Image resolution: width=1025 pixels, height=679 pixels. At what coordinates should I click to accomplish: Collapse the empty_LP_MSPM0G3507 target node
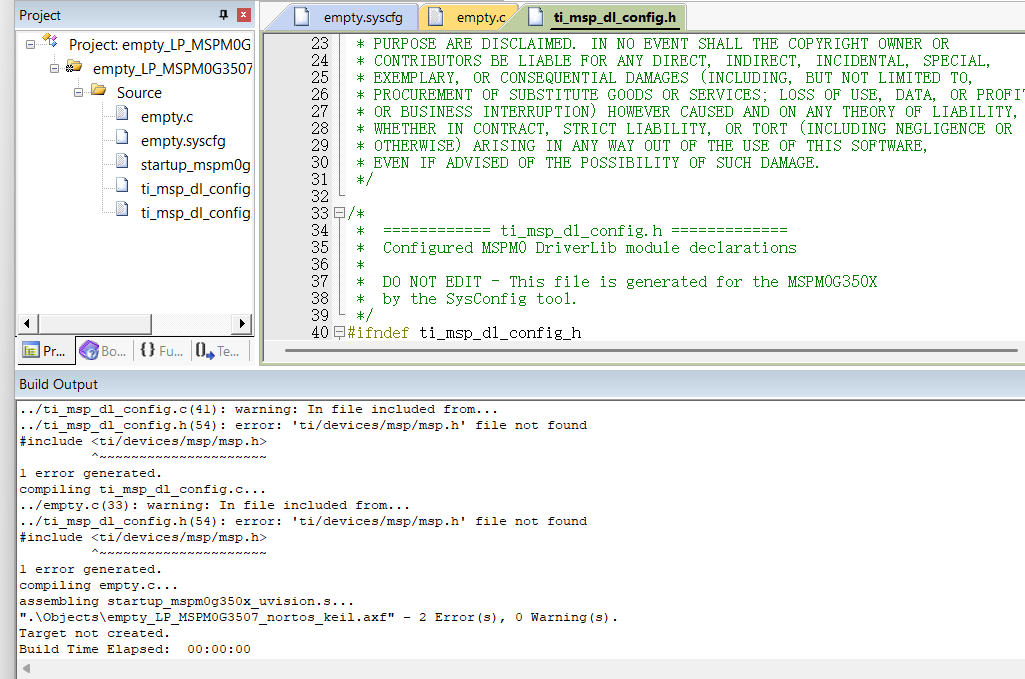point(54,68)
